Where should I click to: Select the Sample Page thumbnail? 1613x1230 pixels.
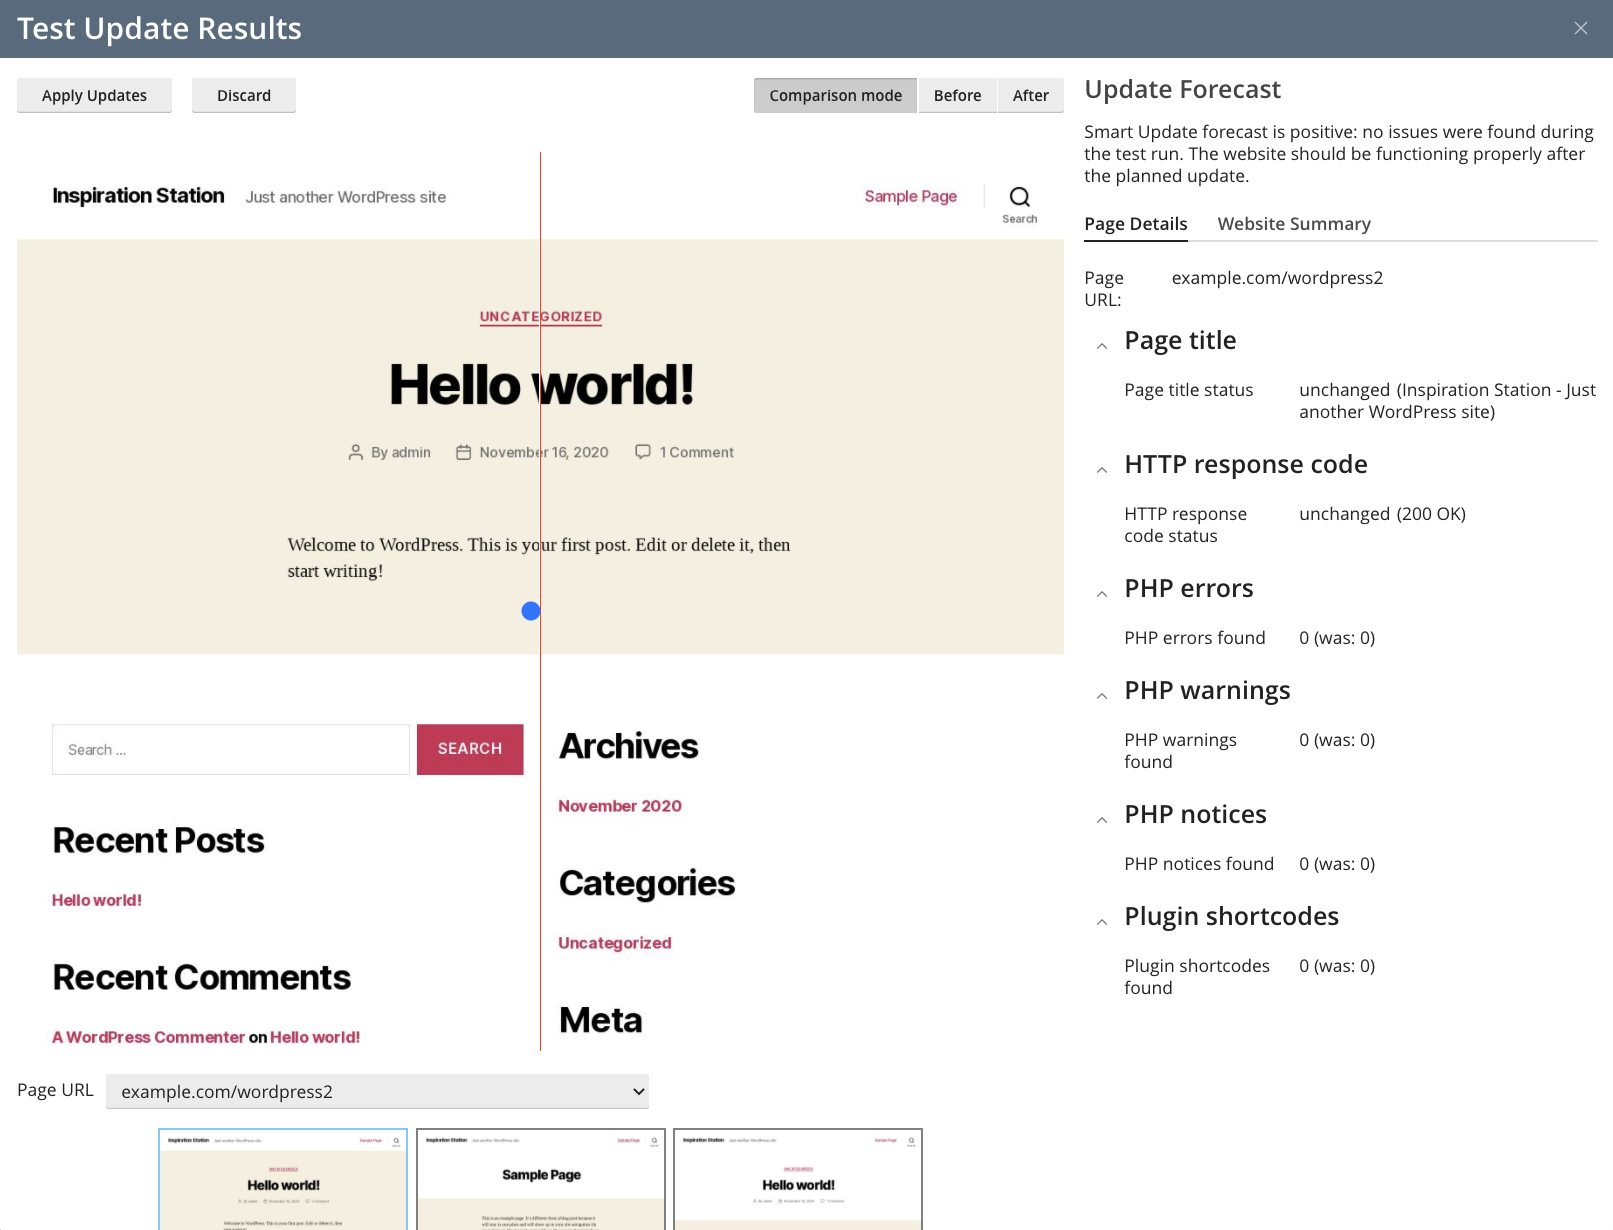[x=541, y=1179]
